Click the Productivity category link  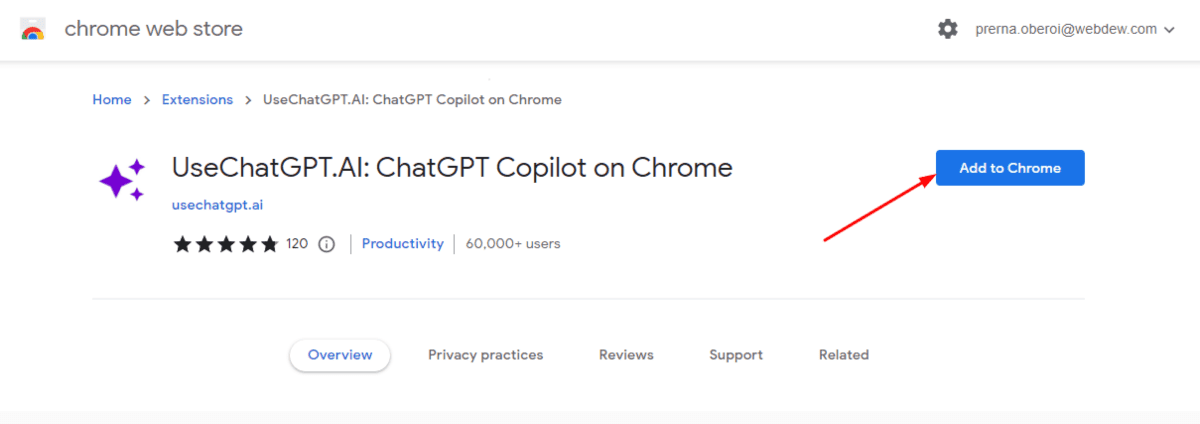point(403,244)
